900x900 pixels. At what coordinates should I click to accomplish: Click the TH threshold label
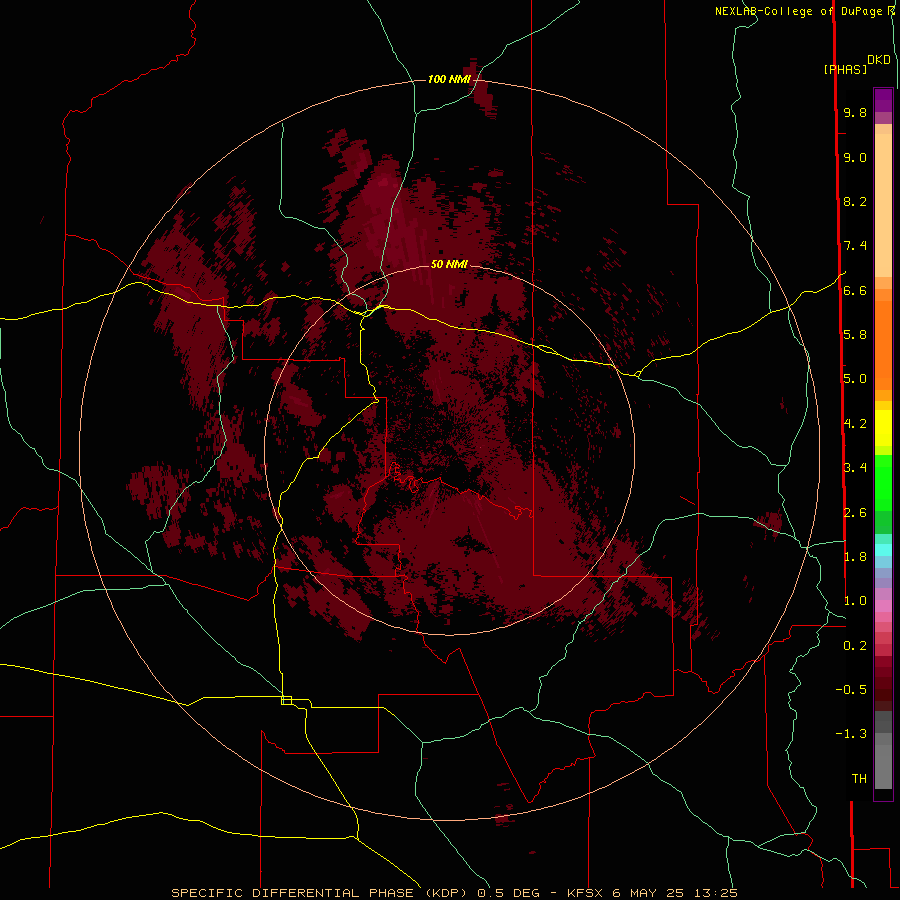(859, 779)
